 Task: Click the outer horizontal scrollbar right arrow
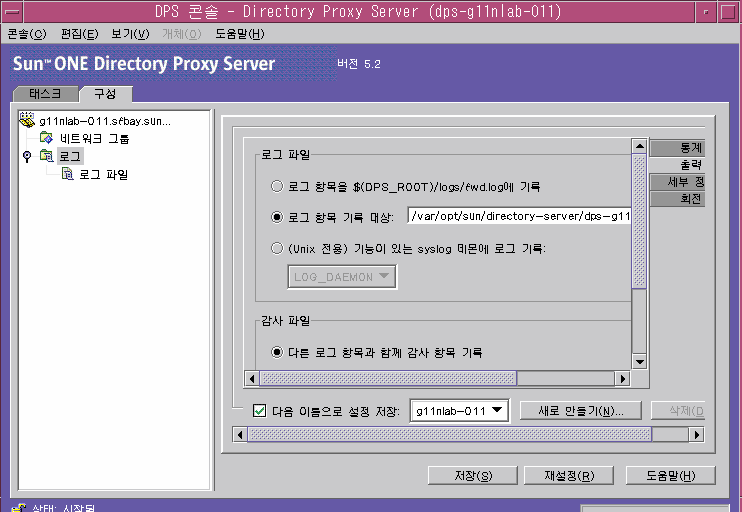pyautogui.click(x=697, y=434)
